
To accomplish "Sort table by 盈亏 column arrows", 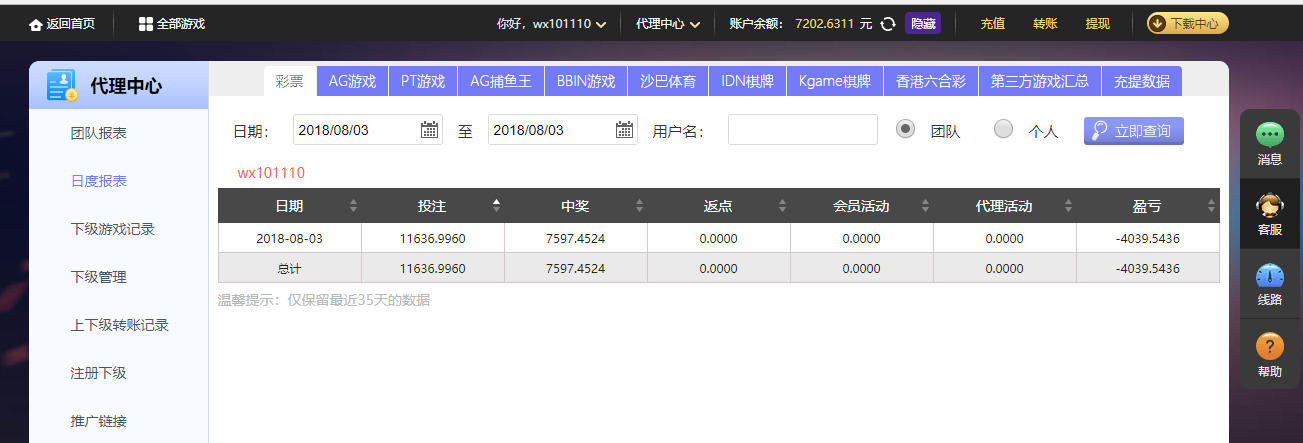I will click(x=1212, y=206).
